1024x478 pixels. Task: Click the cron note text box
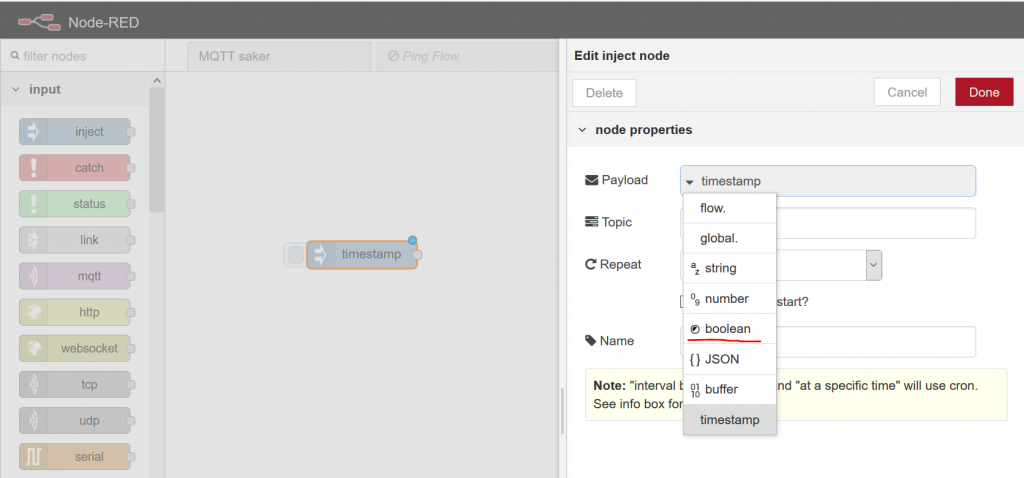tap(796, 394)
